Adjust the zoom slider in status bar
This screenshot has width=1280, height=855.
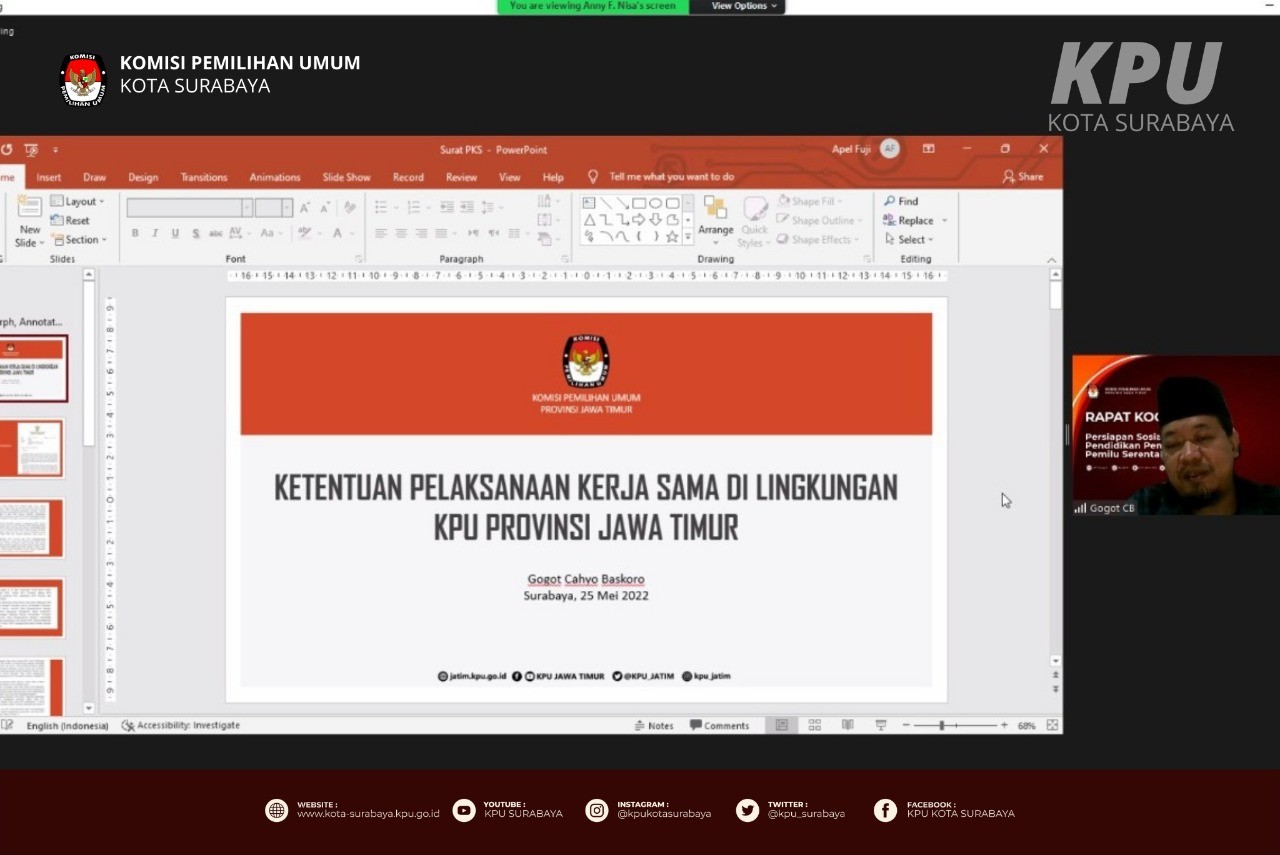[942, 725]
